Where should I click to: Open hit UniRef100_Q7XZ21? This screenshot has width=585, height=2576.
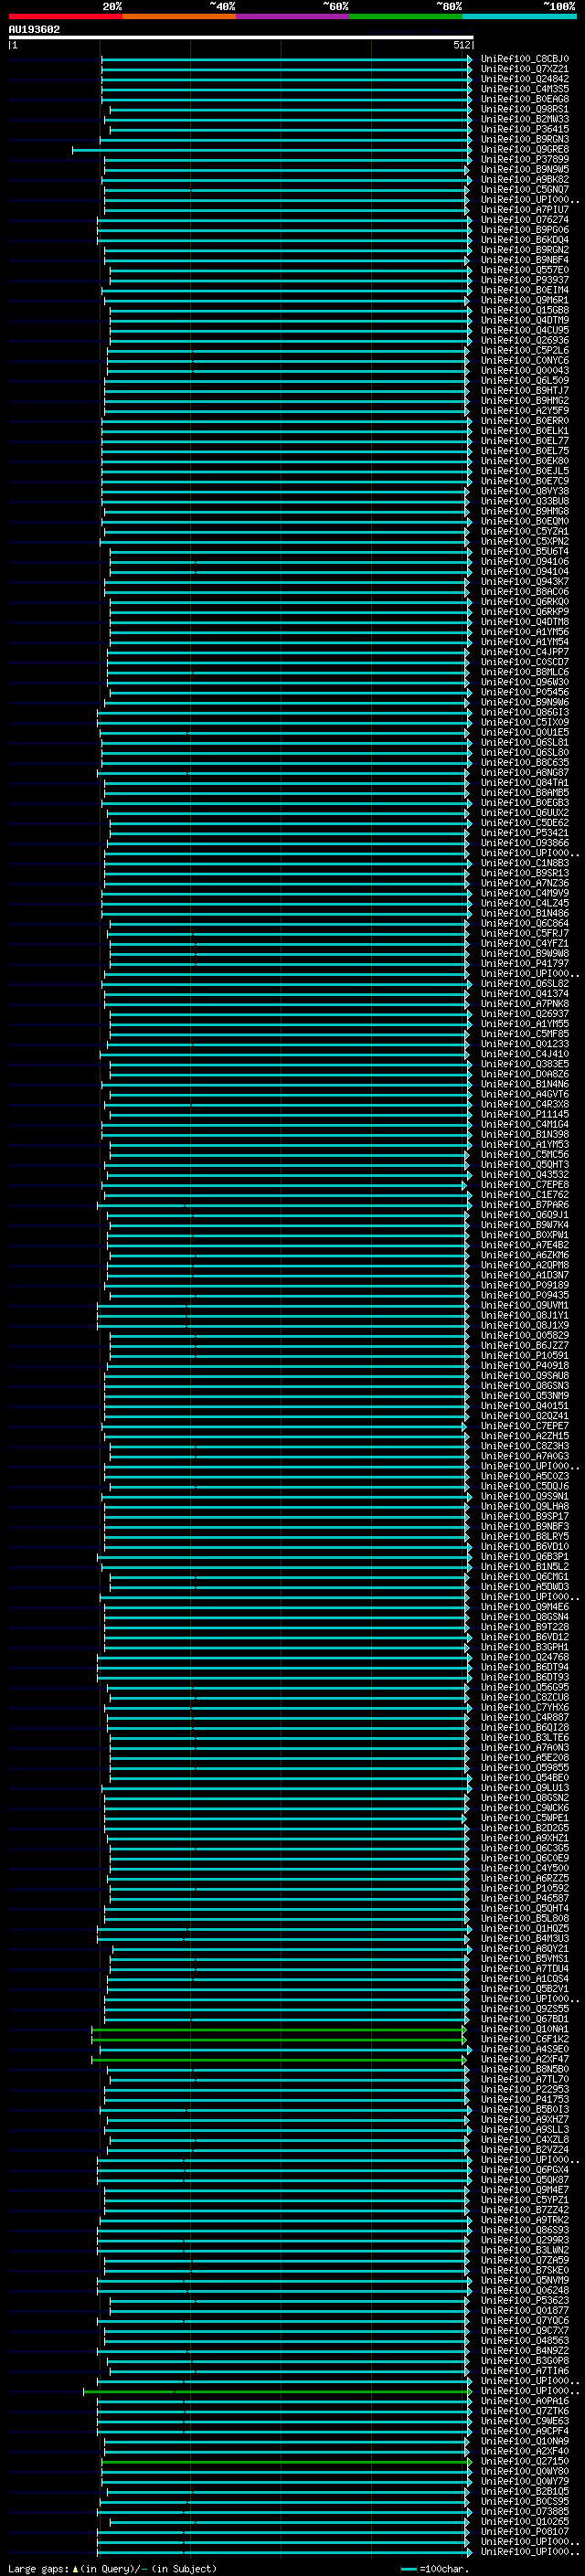click(x=524, y=69)
